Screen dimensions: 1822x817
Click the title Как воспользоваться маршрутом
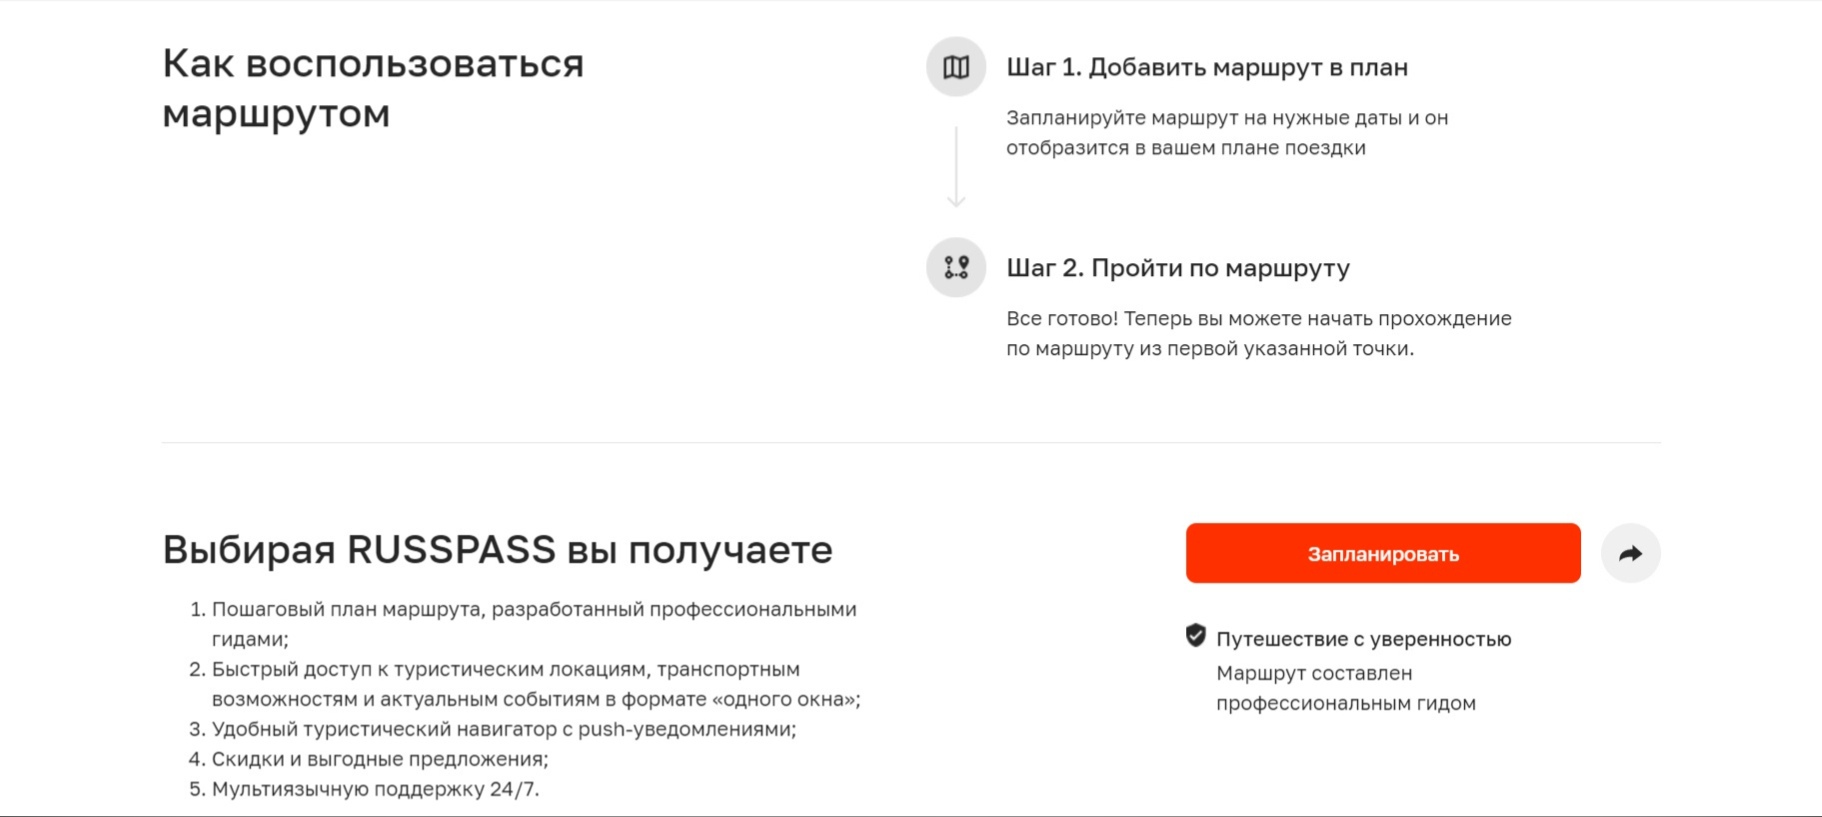(x=374, y=87)
